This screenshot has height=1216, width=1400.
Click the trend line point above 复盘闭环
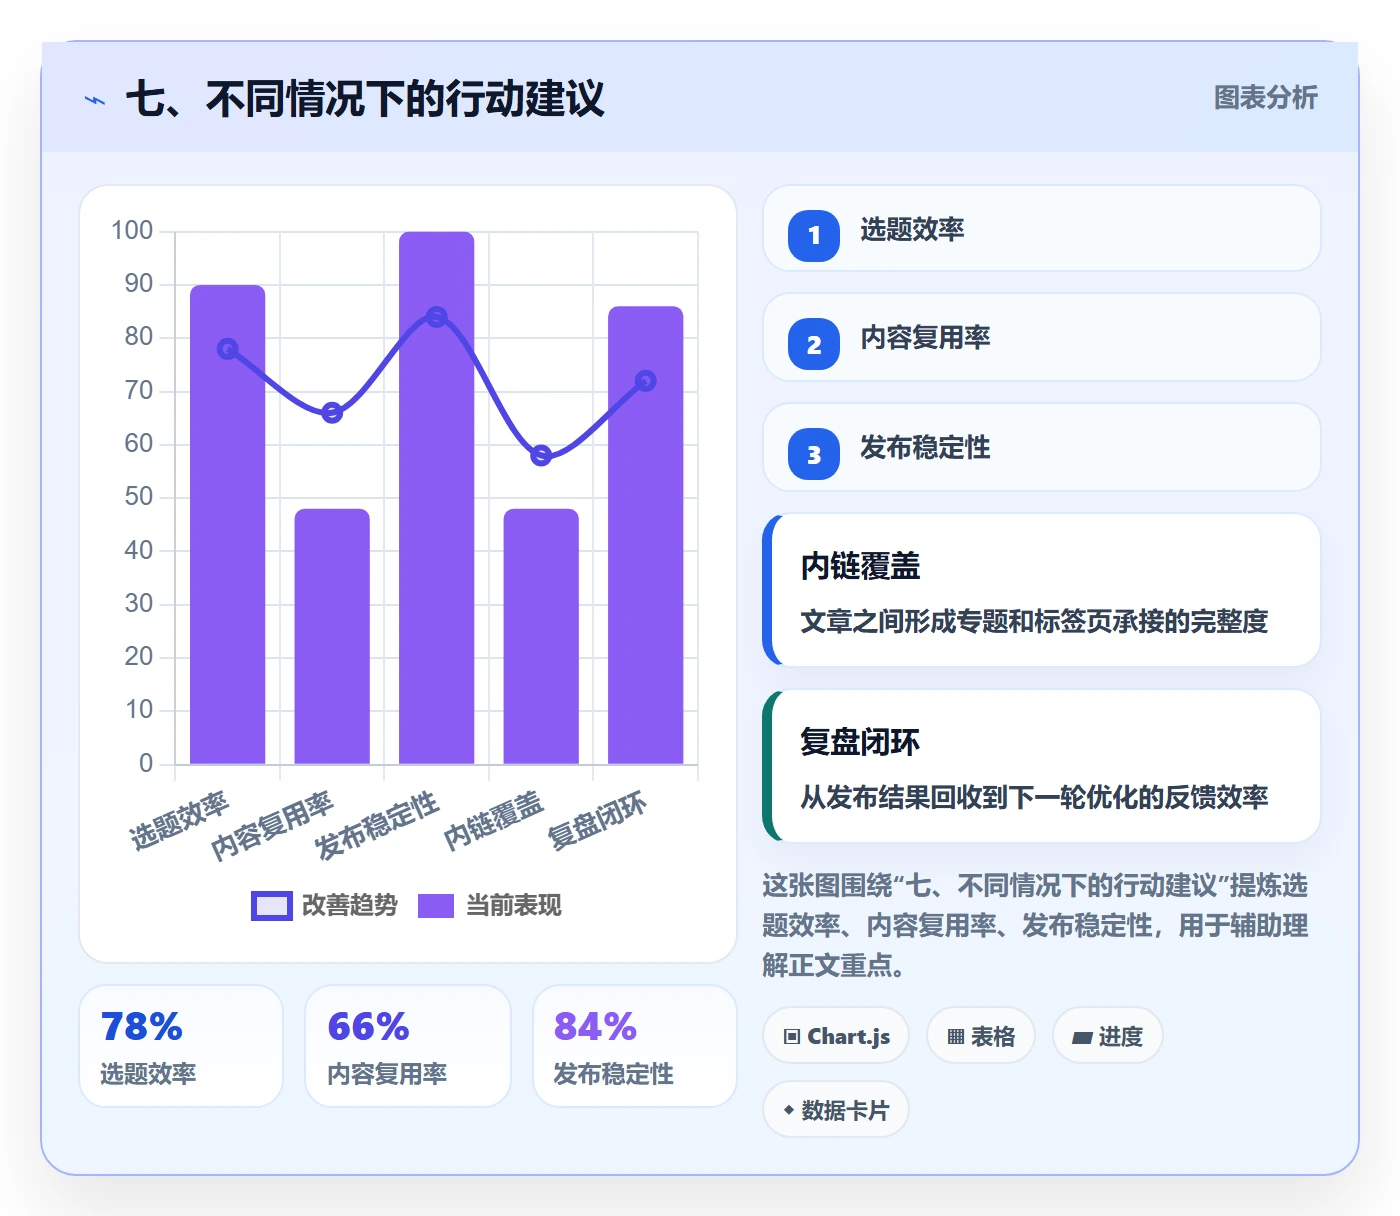(646, 381)
